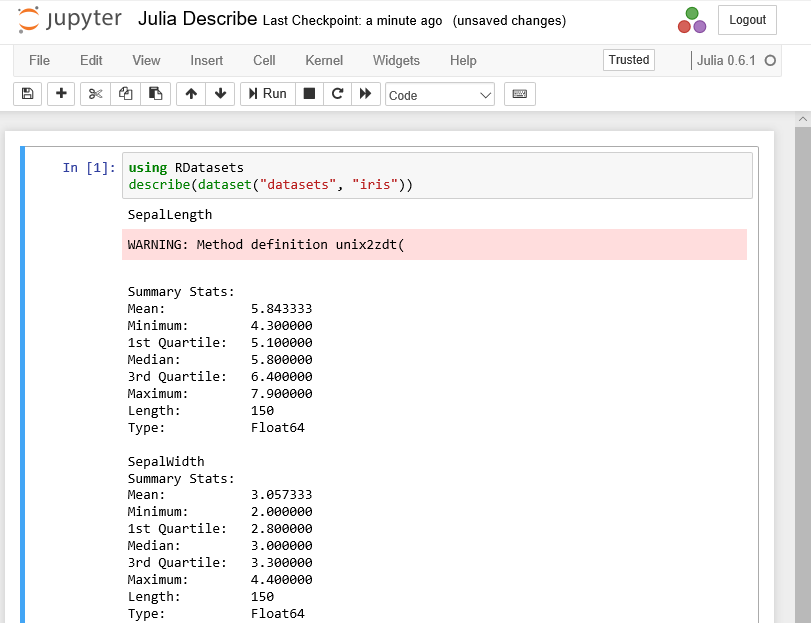Click the (unsaved changes) status text
The height and width of the screenshot is (623, 811).
pyautogui.click(x=509, y=21)
